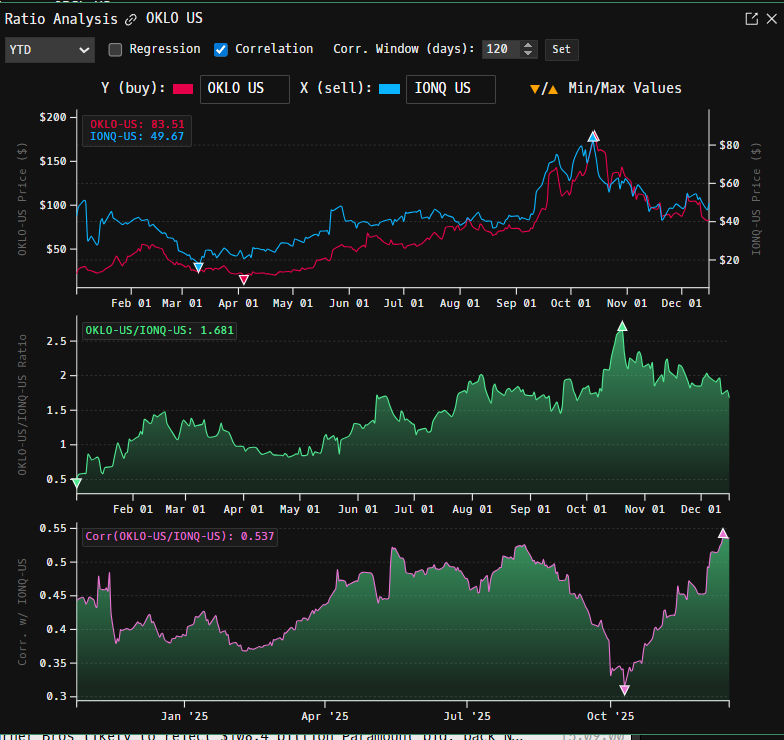Click the correlation minimum pink marker
The height and width of the screenshot is (740, 784).
coord(624,690)
